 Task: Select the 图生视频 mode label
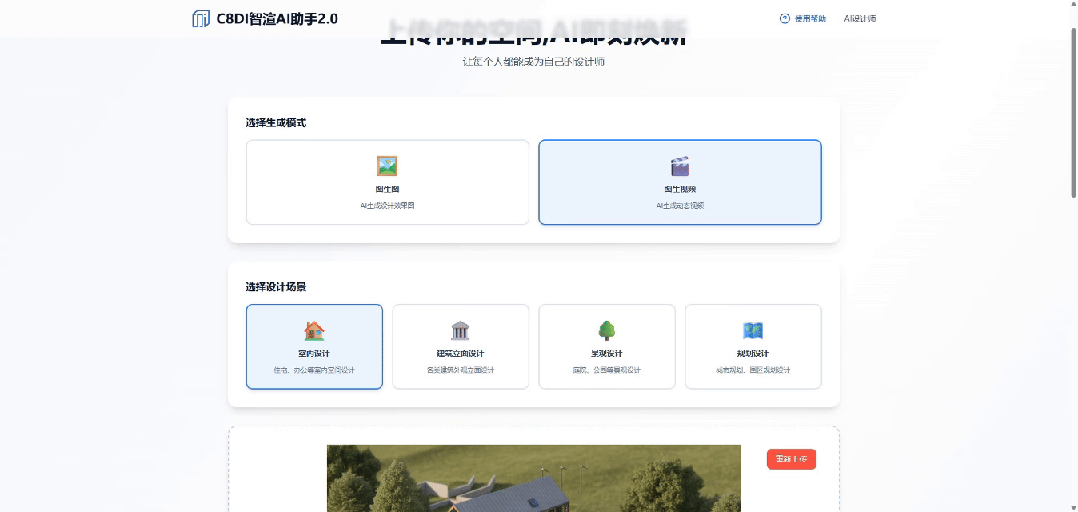[680, 189]
